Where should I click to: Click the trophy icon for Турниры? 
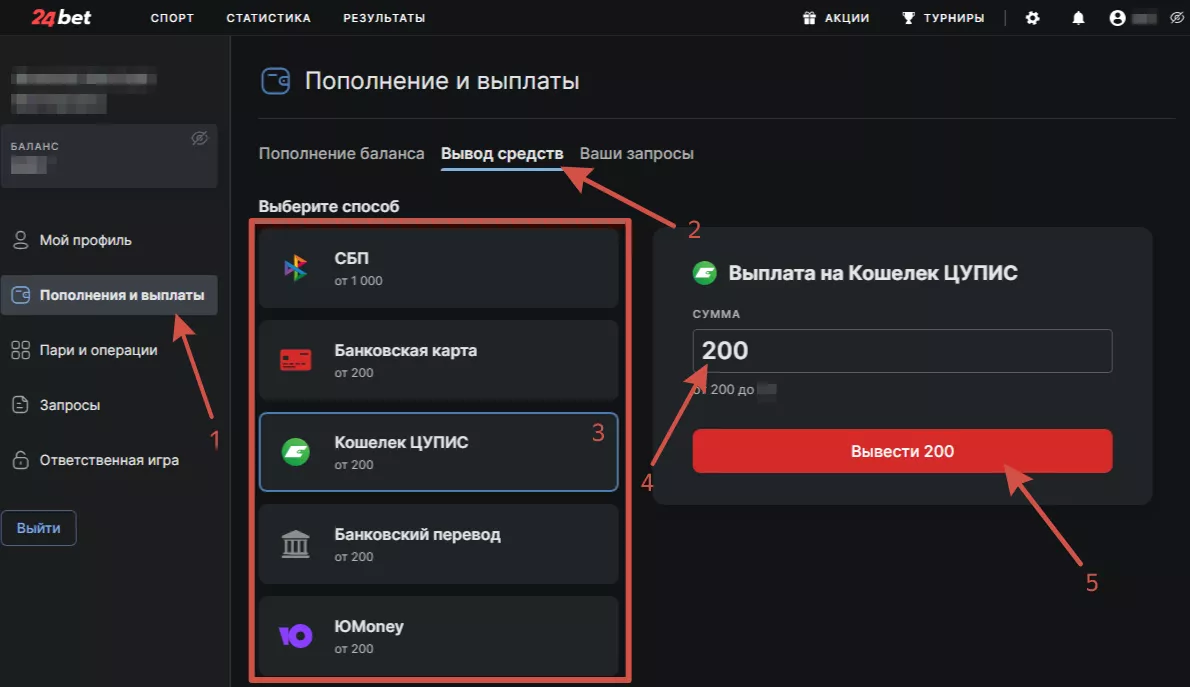(908, 18)
